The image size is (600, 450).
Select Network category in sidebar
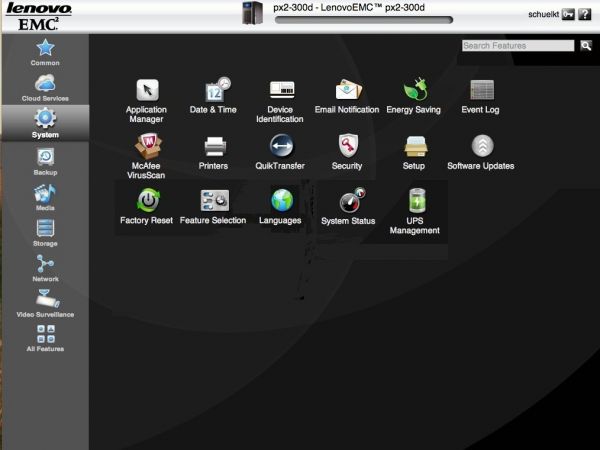[45, 268]
